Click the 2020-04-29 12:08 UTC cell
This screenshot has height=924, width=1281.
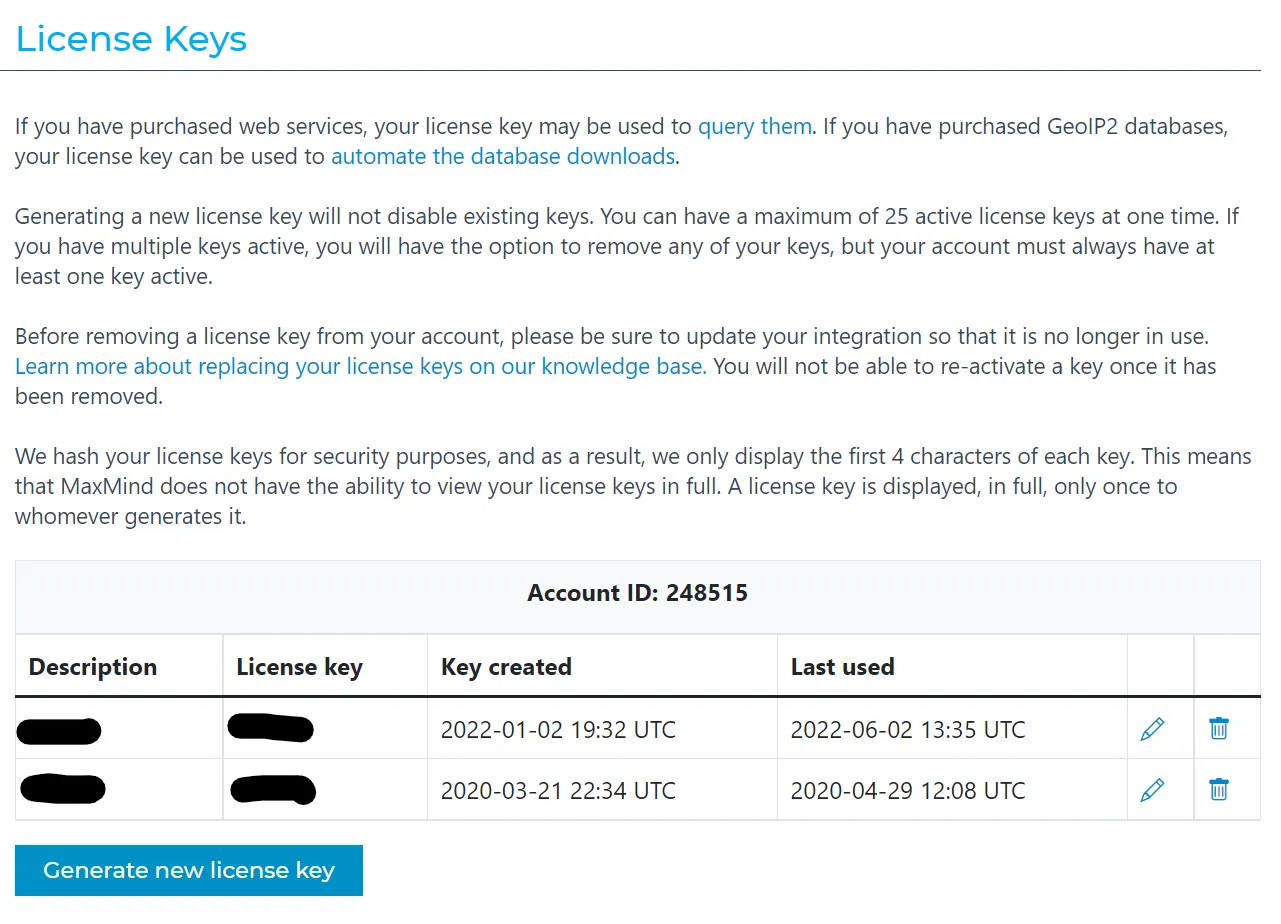click(x=907, y=791)
